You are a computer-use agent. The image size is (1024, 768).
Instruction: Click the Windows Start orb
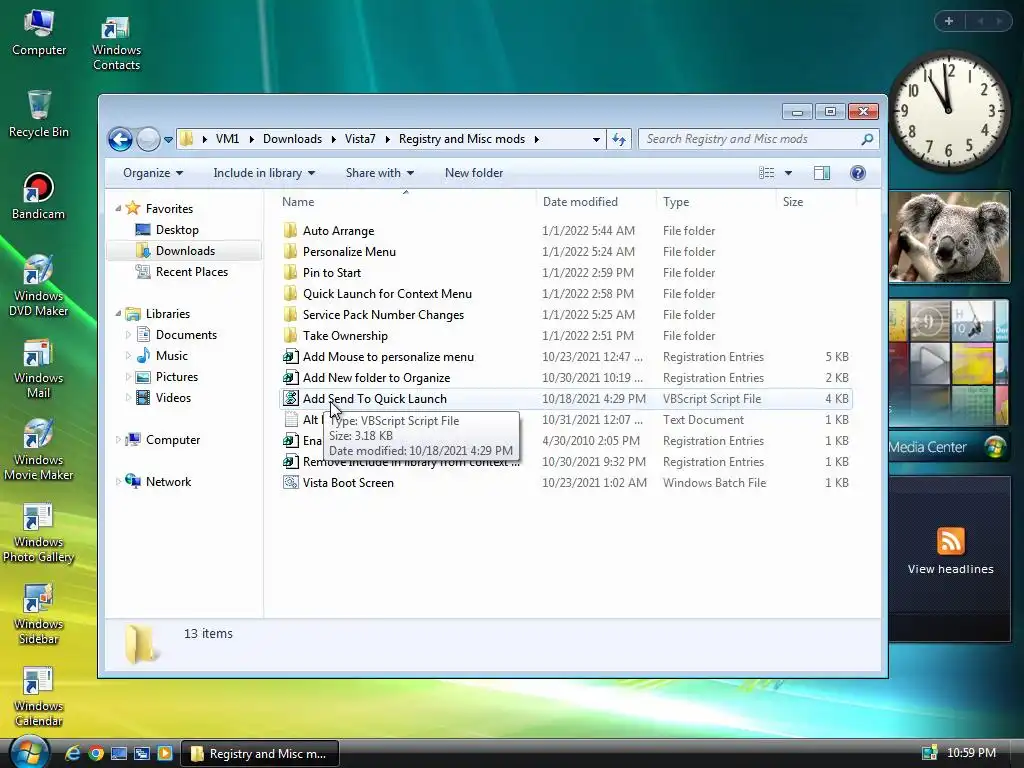pos(29,752)
